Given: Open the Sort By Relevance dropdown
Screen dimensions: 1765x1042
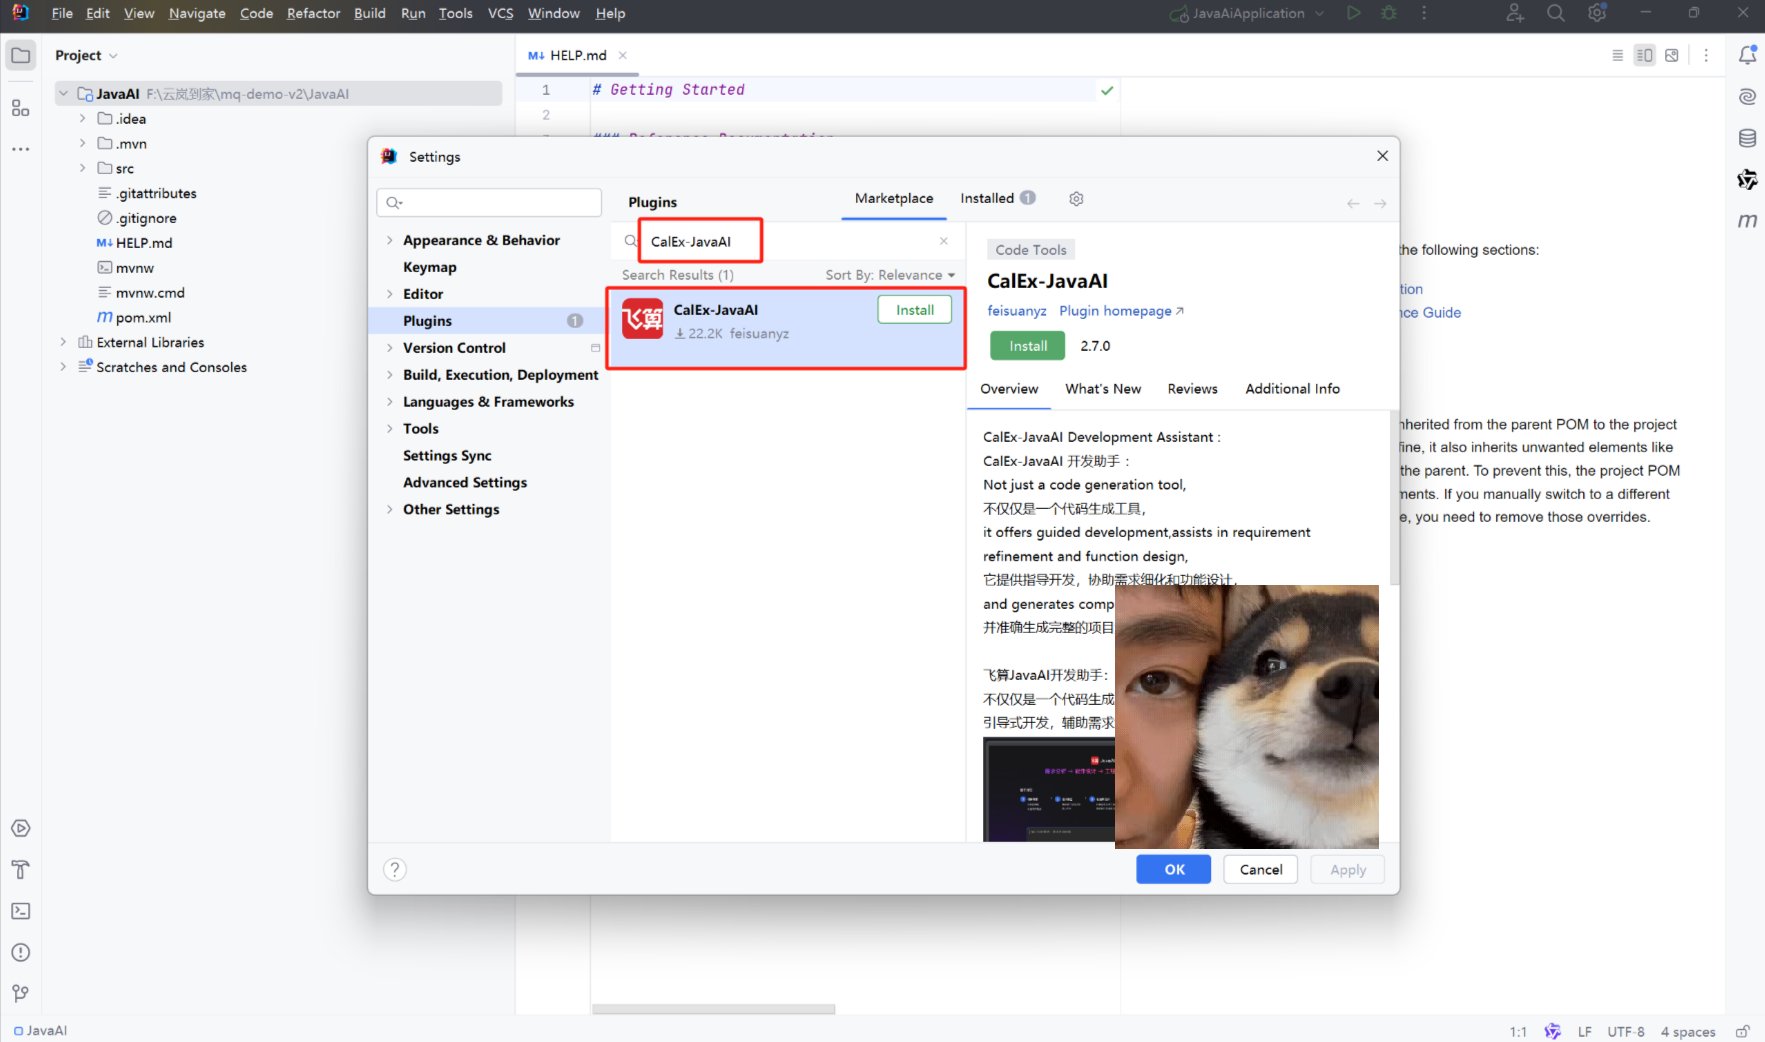Looking at the screenshot, I should point(890,275).
